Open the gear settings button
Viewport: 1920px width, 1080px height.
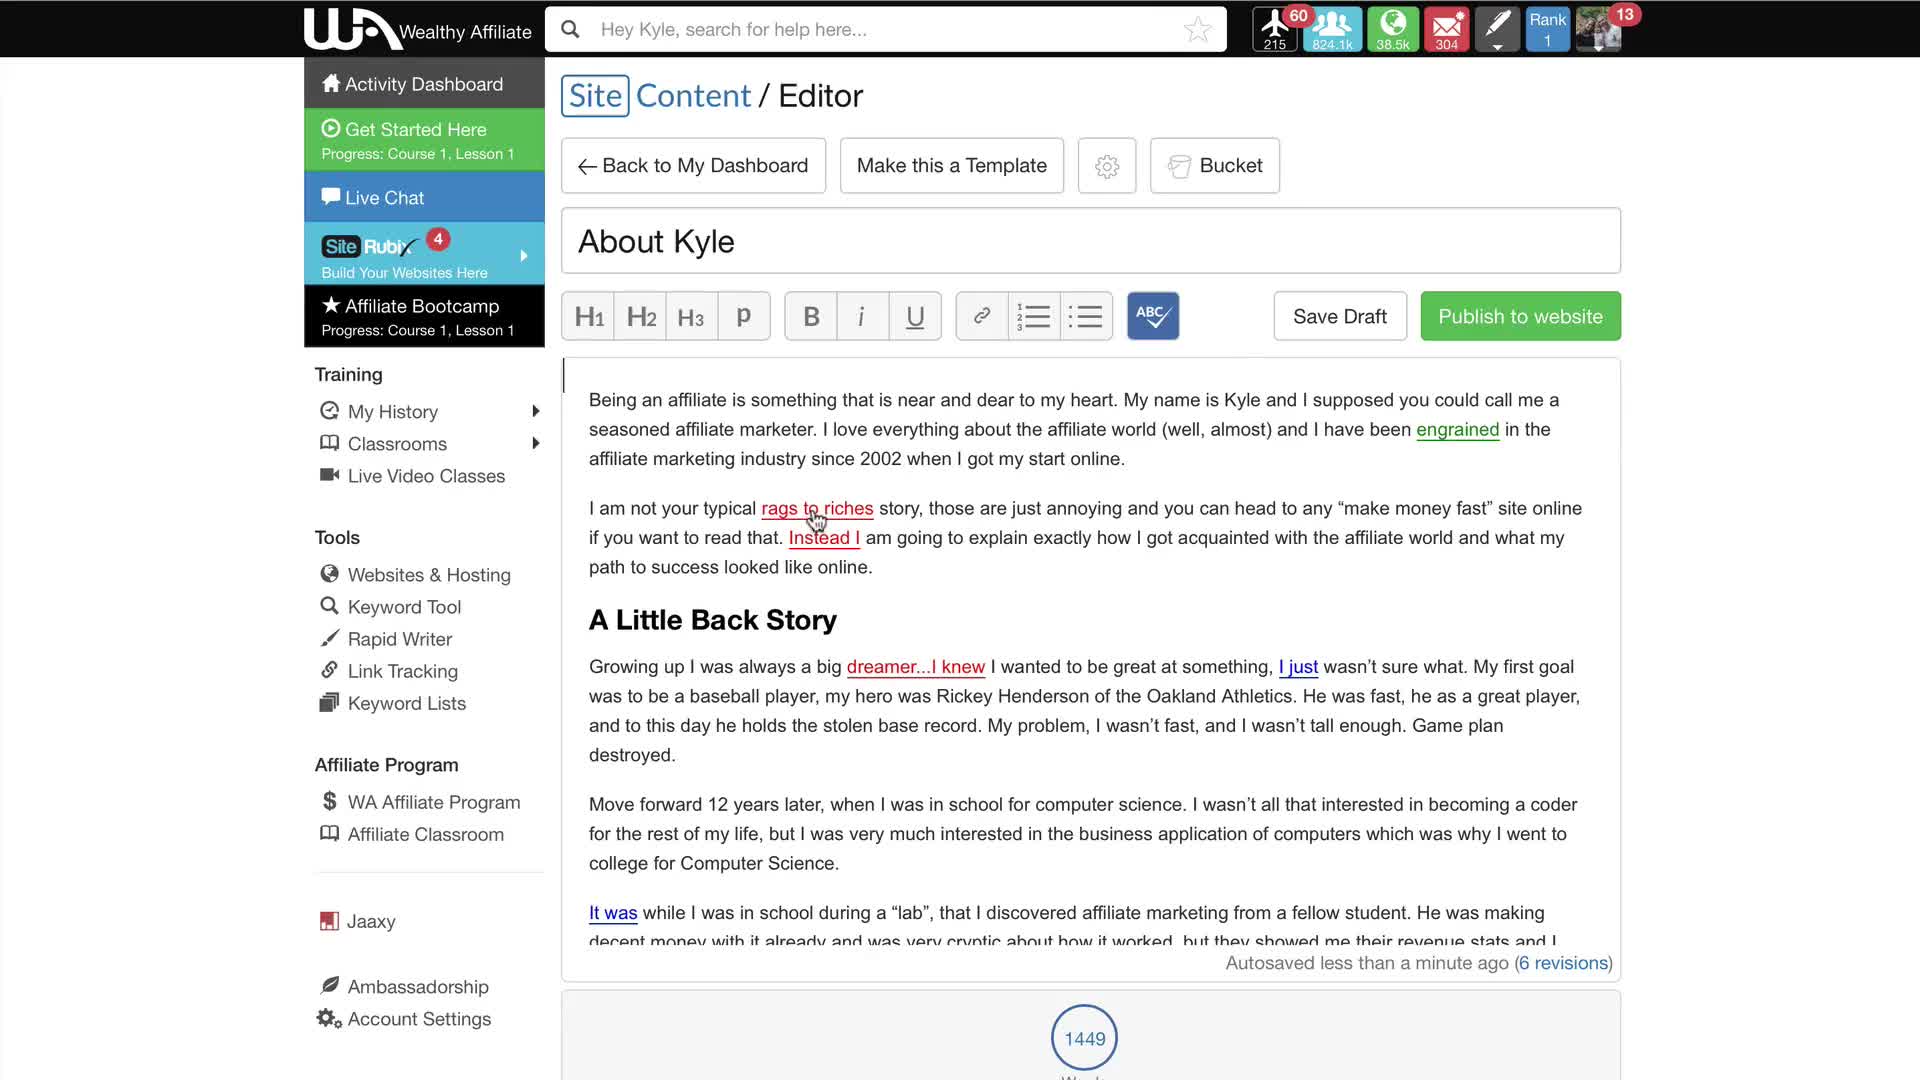coord(1107,166)
